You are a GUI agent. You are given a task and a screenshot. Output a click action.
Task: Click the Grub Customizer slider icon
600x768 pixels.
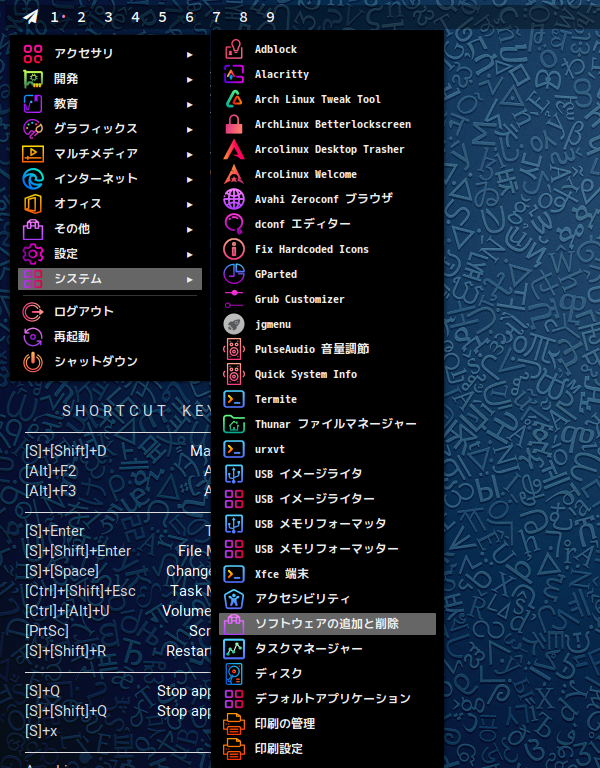click(234, 299)
